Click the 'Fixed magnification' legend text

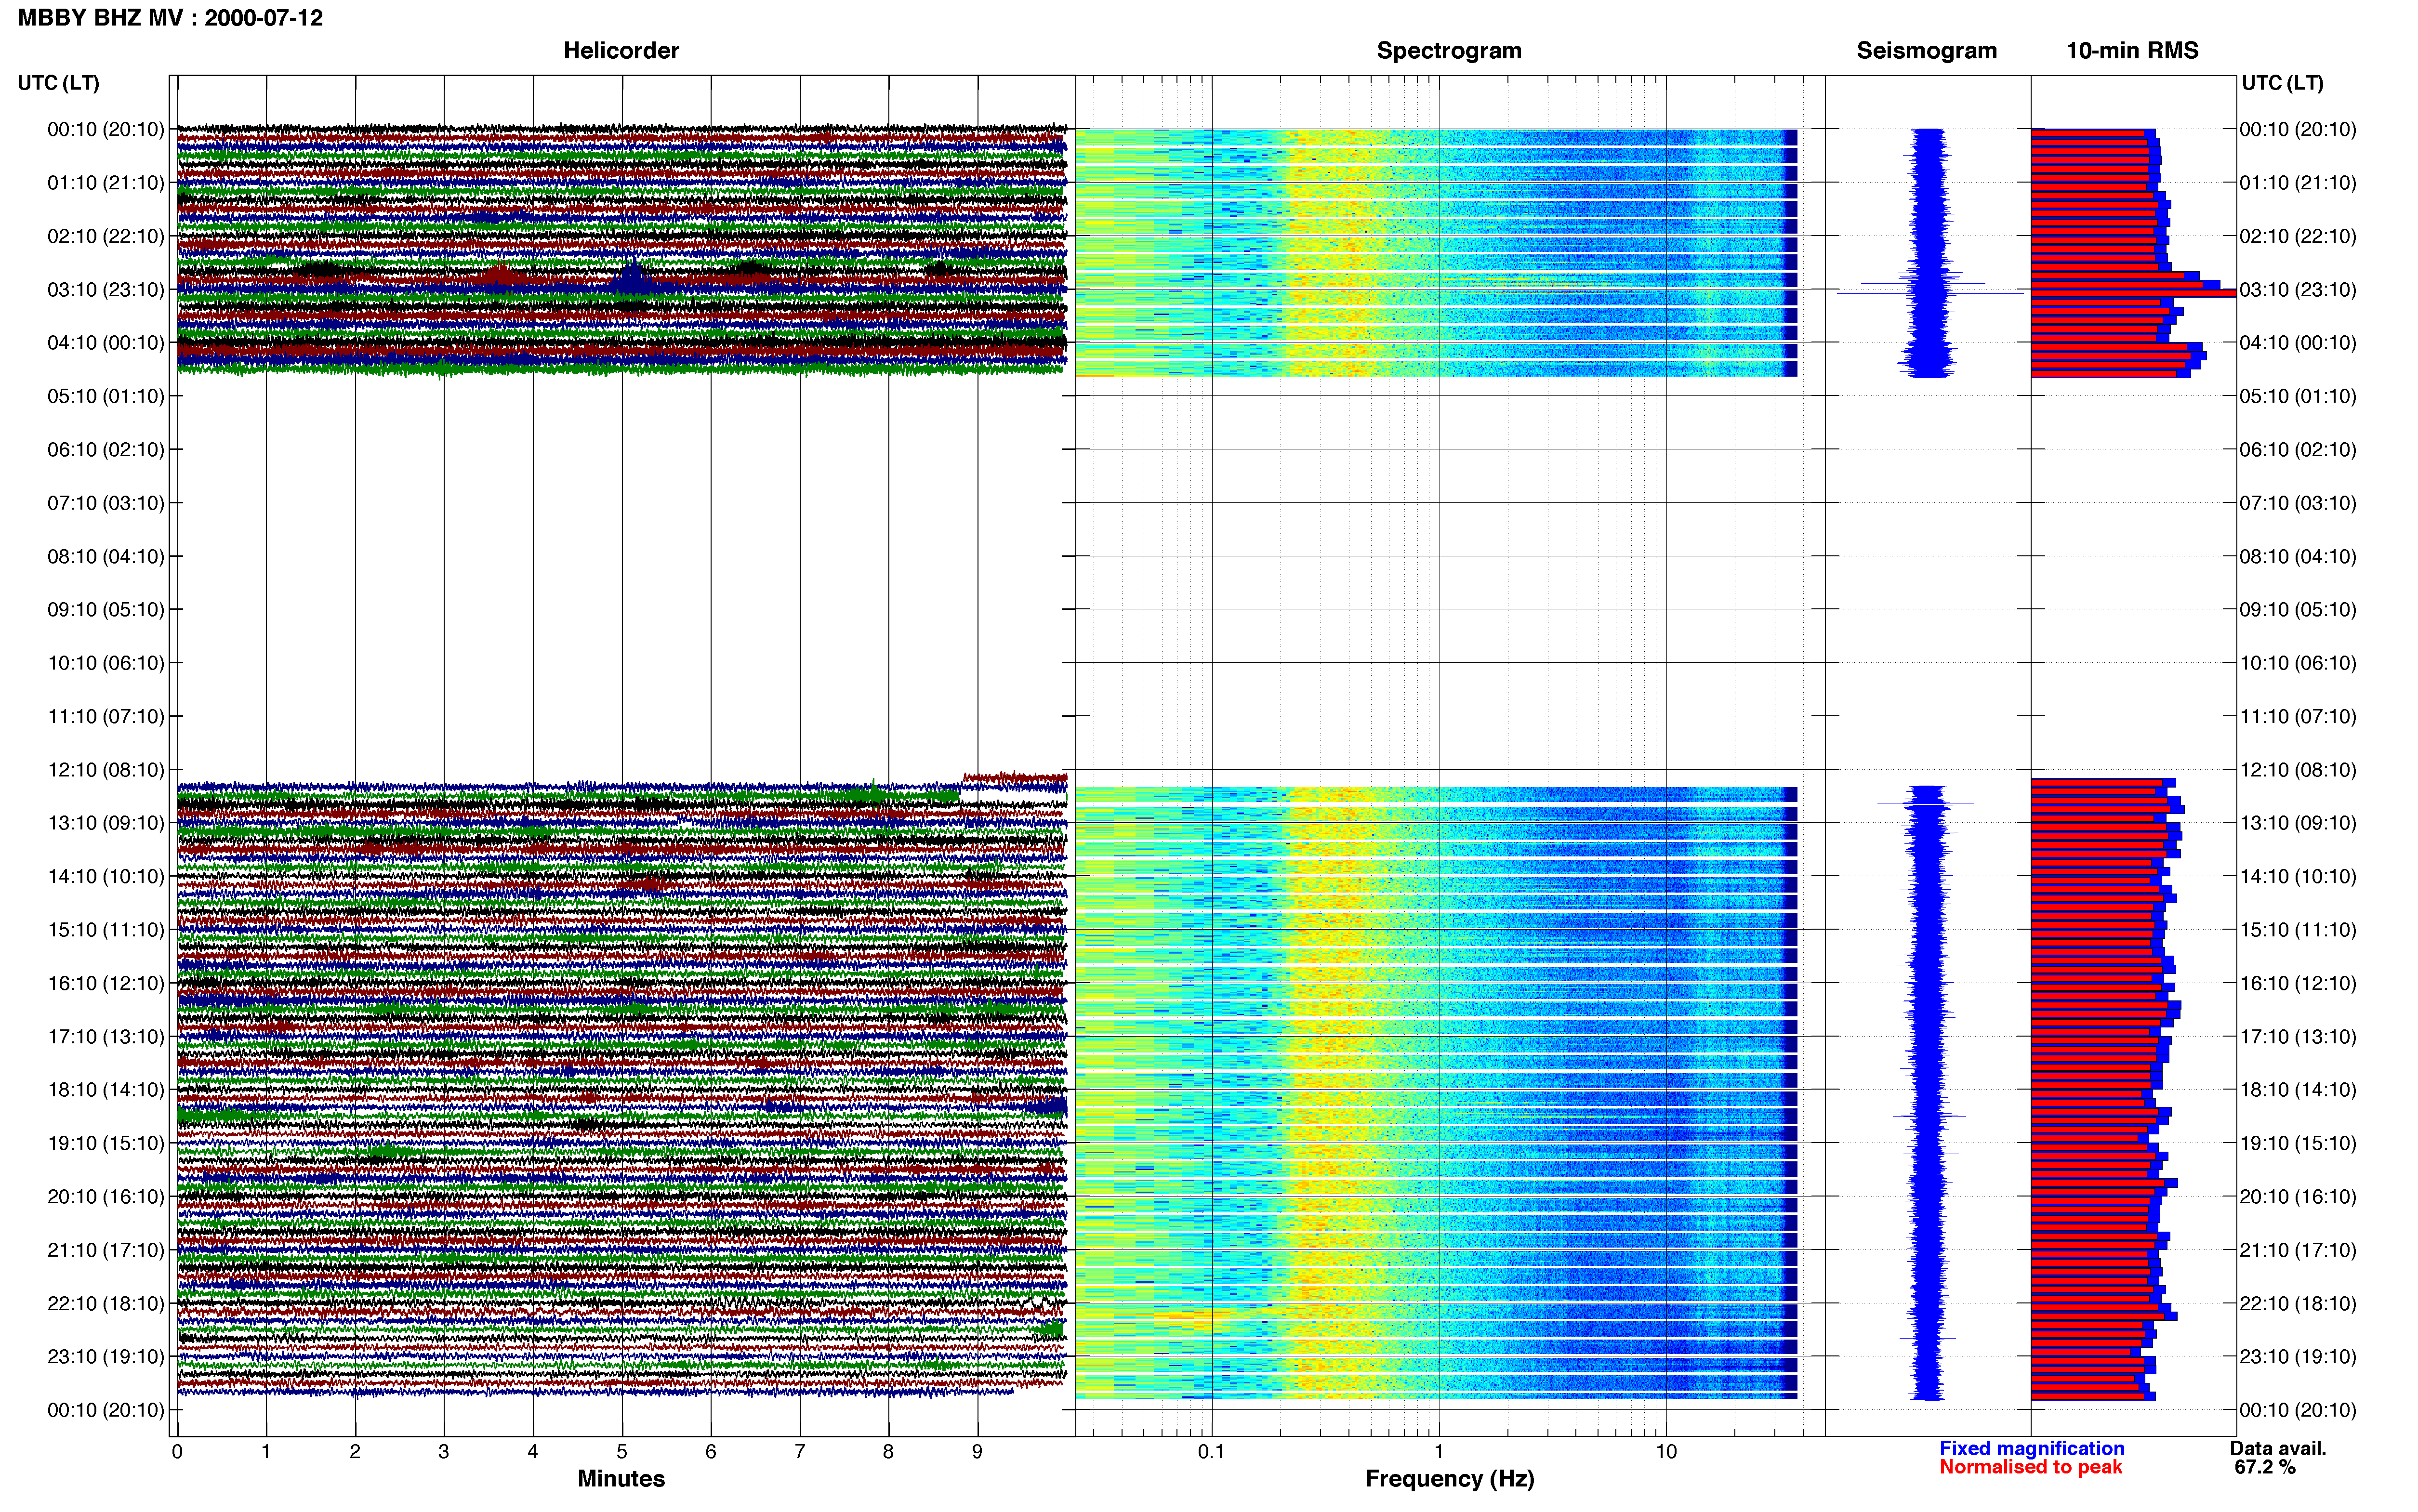2032,1449
